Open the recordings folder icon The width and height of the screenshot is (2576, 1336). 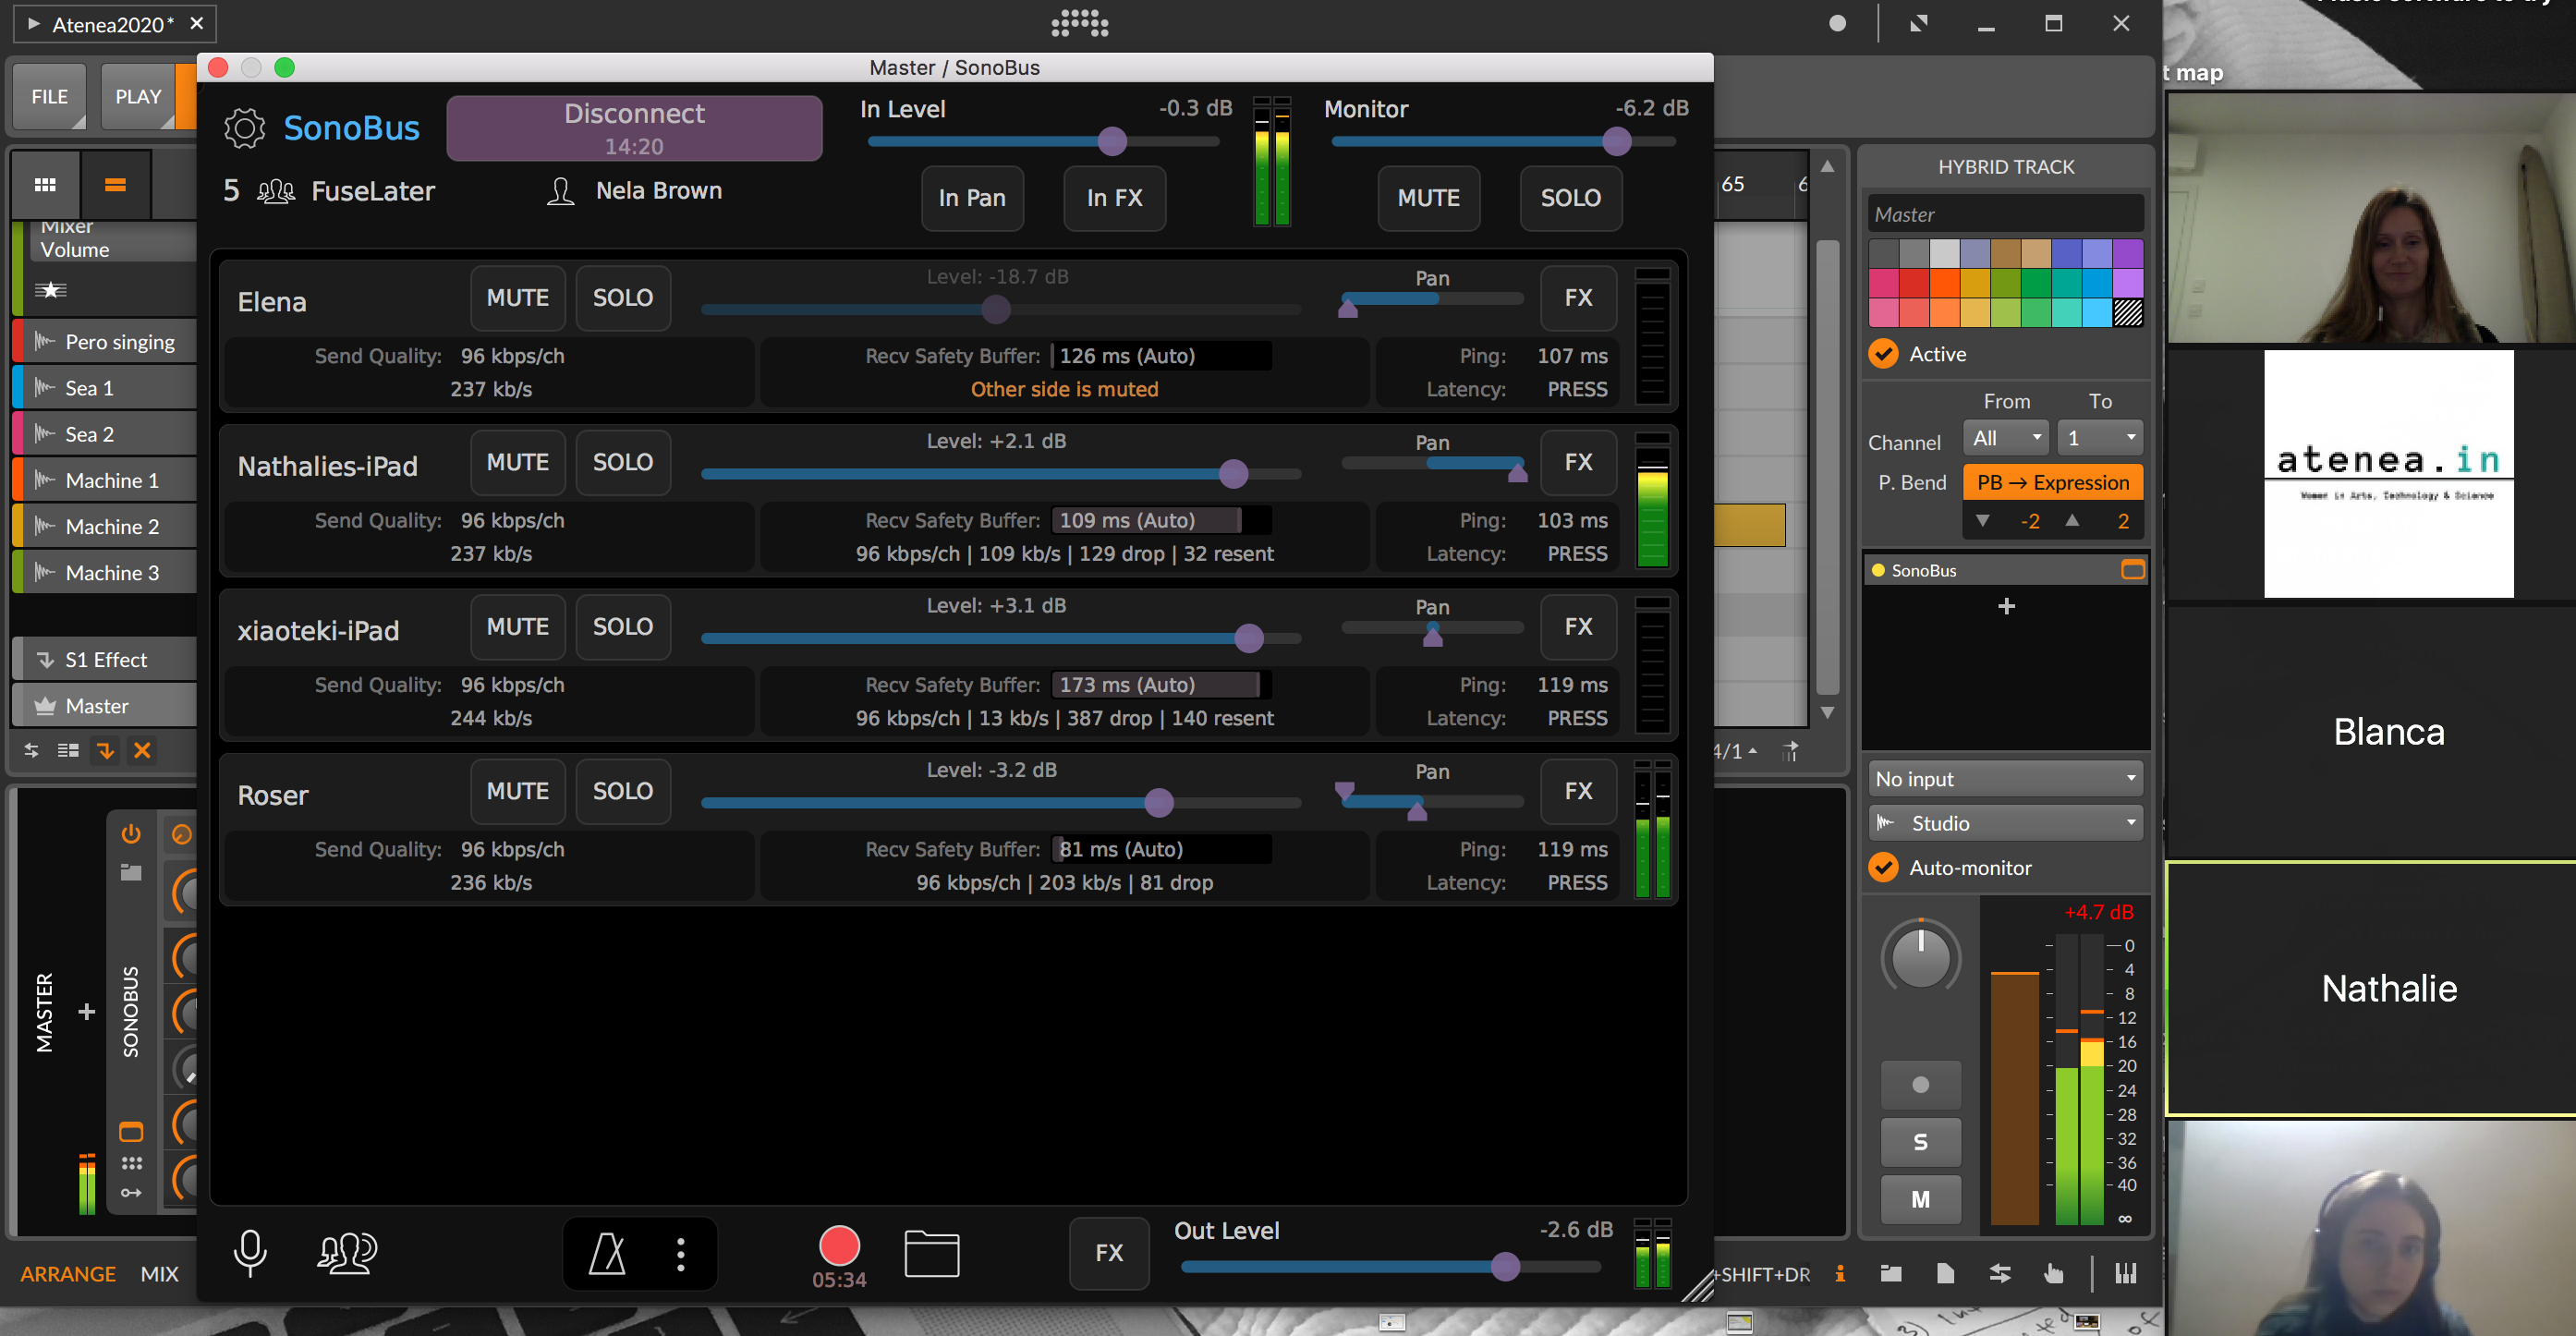931,1253
